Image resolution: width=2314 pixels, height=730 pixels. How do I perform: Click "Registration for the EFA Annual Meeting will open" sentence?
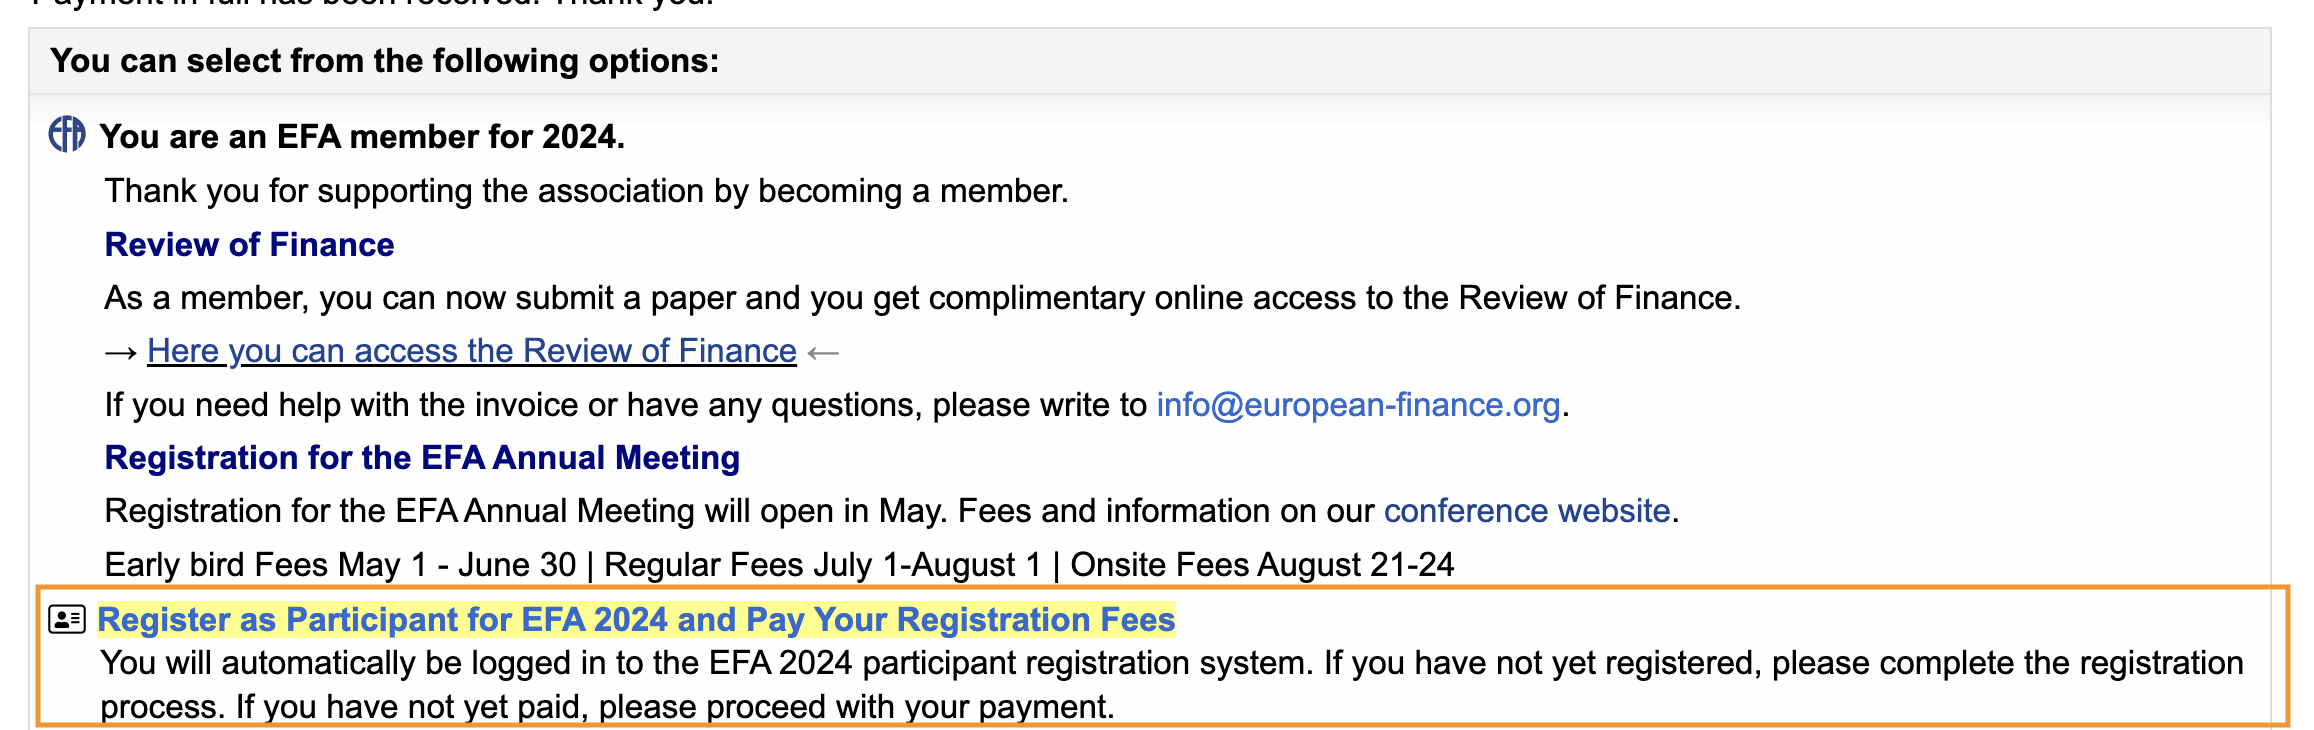740,511
